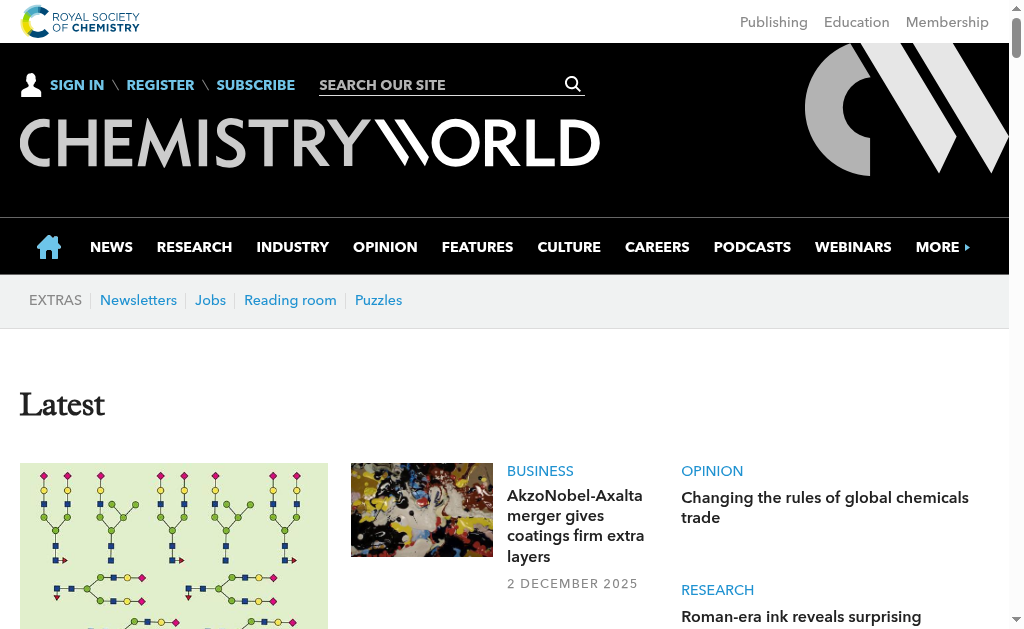Image resolution: width=1024 pixels, height=629 pixels.
Task: Click the large CW emblem graphic
Action: pyautogui.click(x=906, y=108)
